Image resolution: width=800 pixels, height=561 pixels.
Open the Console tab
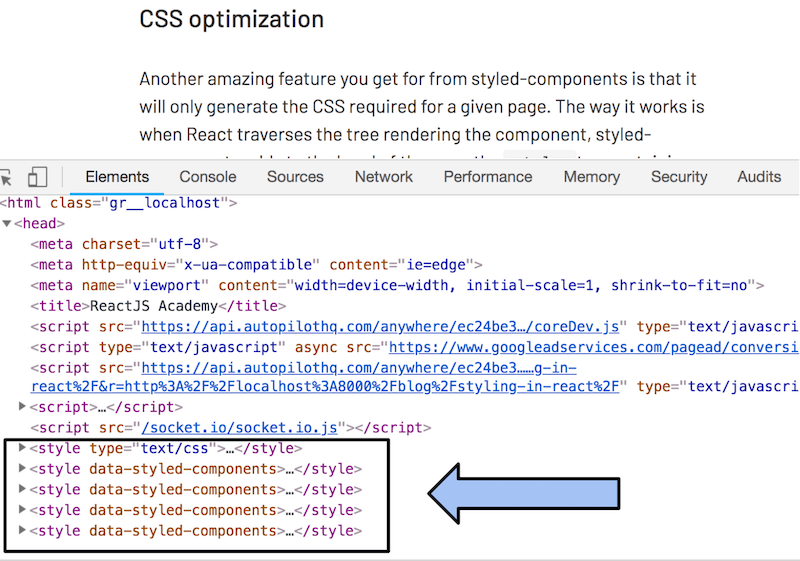208,177
